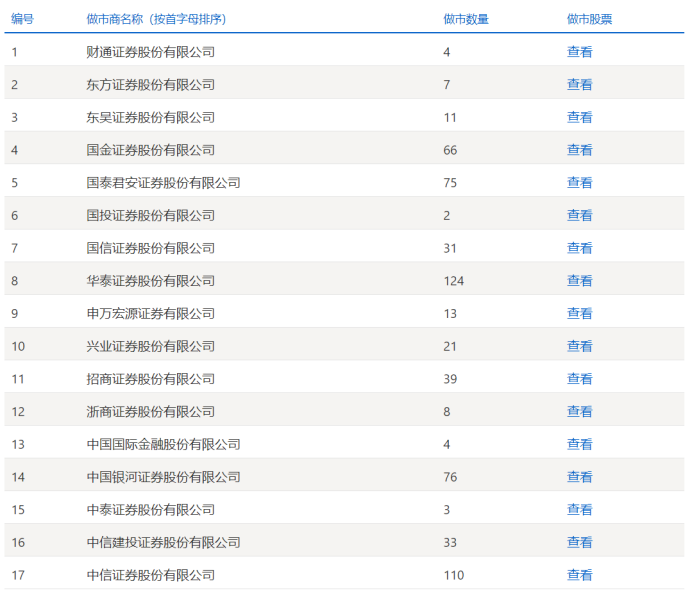Image resolution: width=692 pixels, height=602 pixels.
Task: Click 查看 in the 中国银河证券 row
Action: (x=579, y=477)
